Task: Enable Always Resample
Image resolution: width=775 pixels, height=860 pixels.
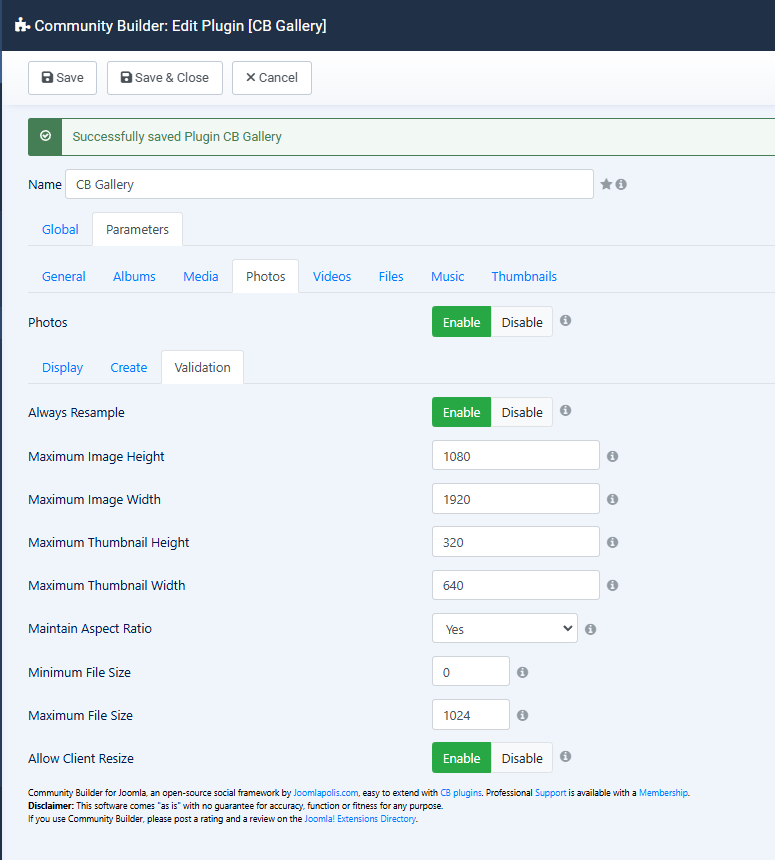Action: (x=461, y=412)
